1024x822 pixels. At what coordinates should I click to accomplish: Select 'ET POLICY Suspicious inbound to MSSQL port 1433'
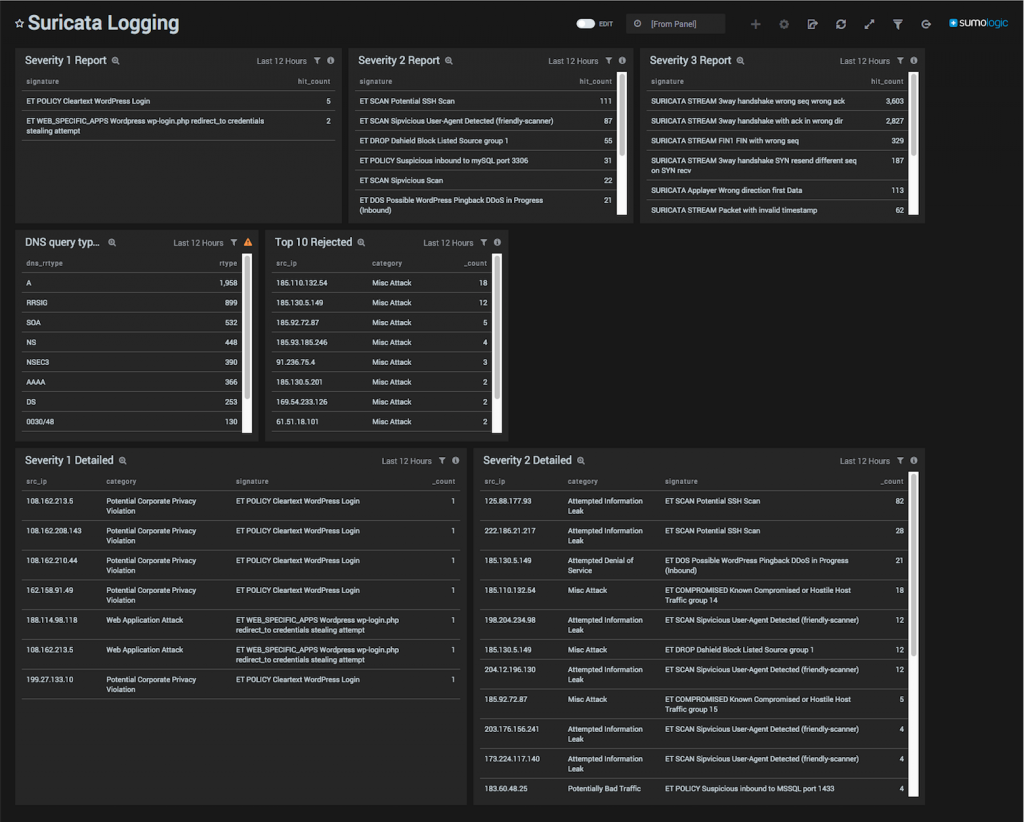[749, 789]
